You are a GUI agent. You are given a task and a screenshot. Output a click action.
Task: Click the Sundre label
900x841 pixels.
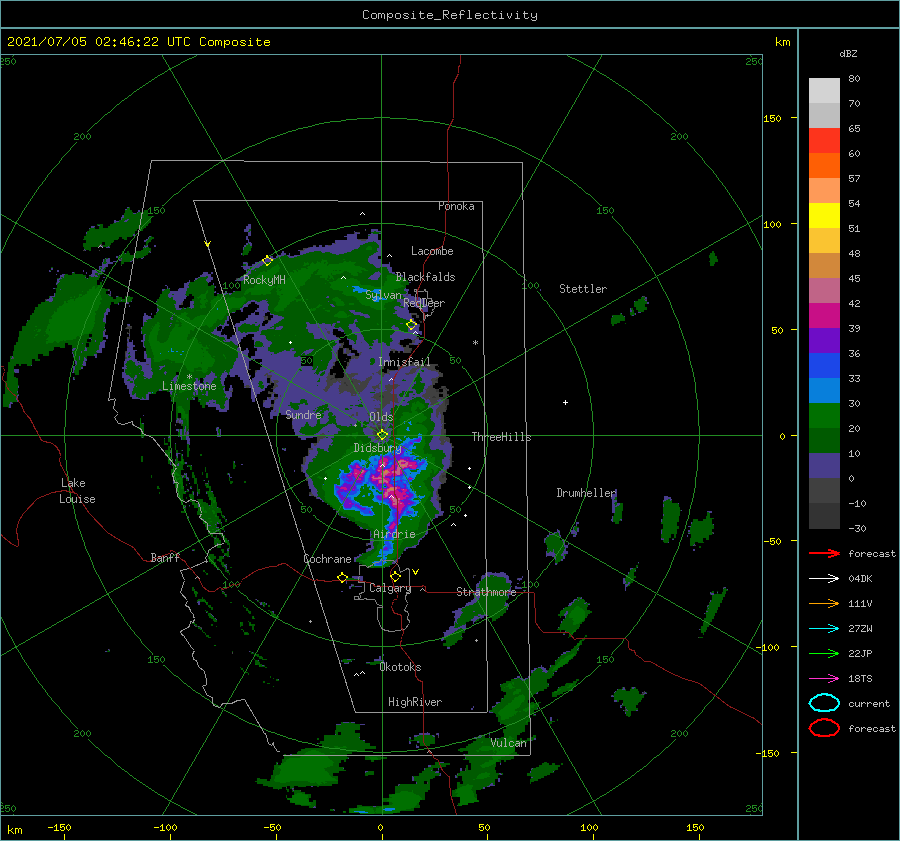point(304,414)
